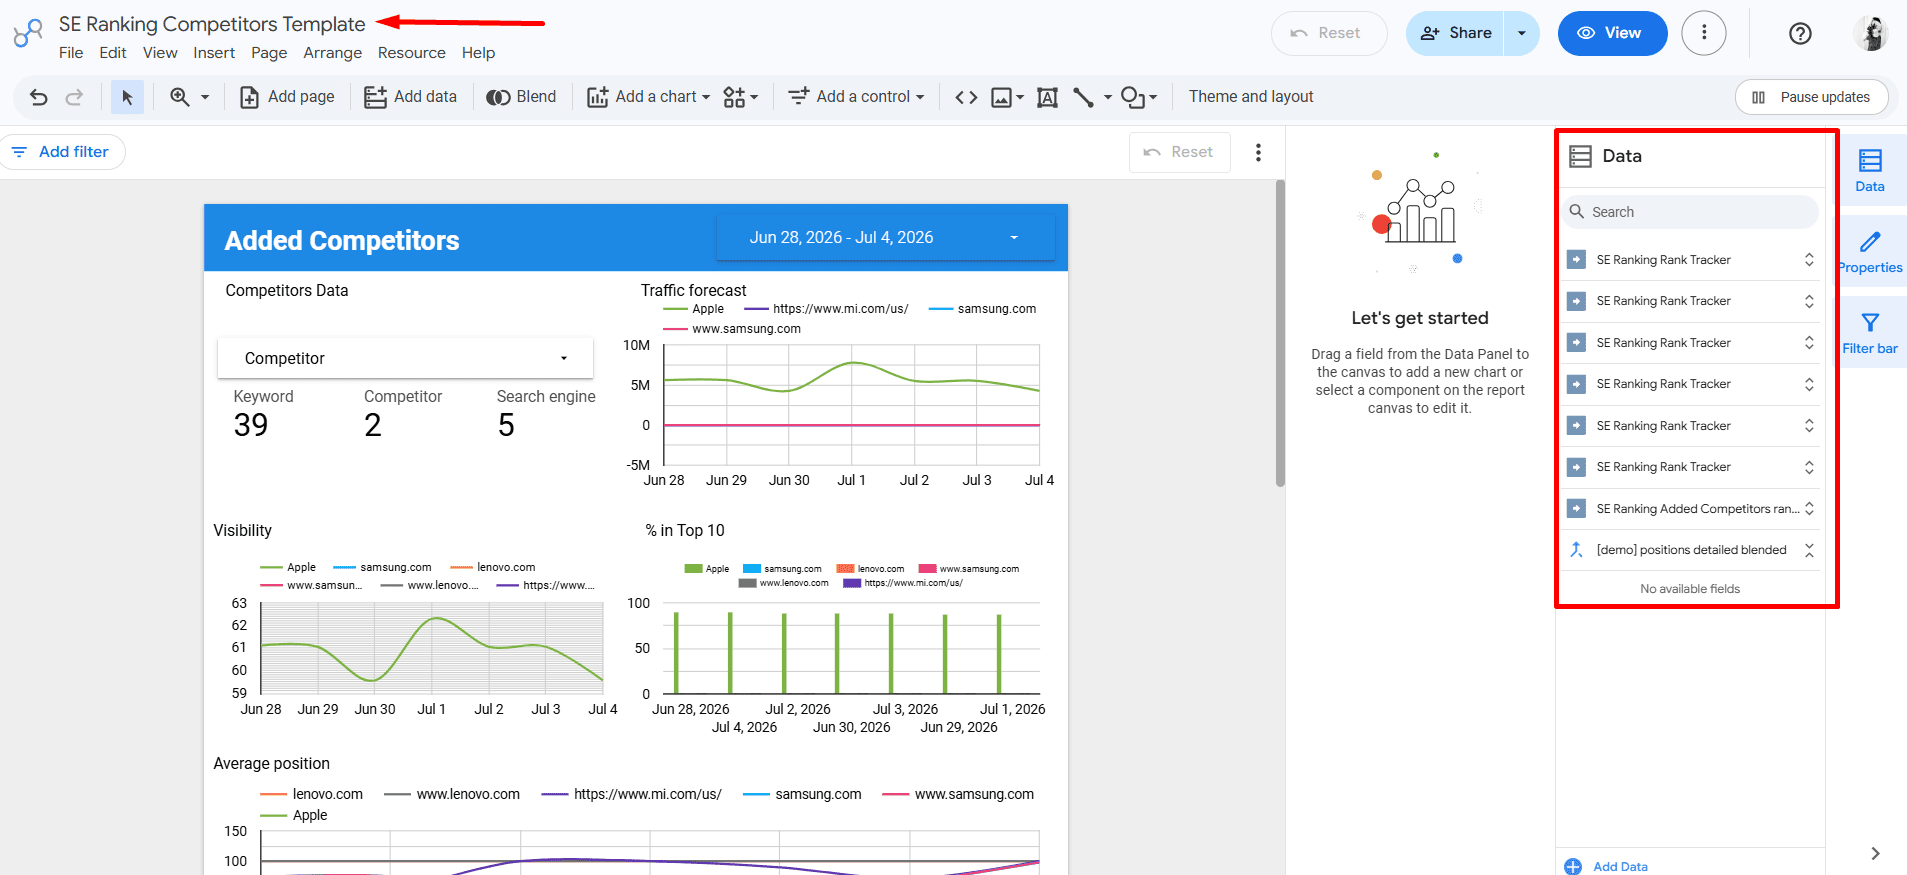
Task: Click samsung.com legend swatch in % in Top 10
Action: (752, 569)
